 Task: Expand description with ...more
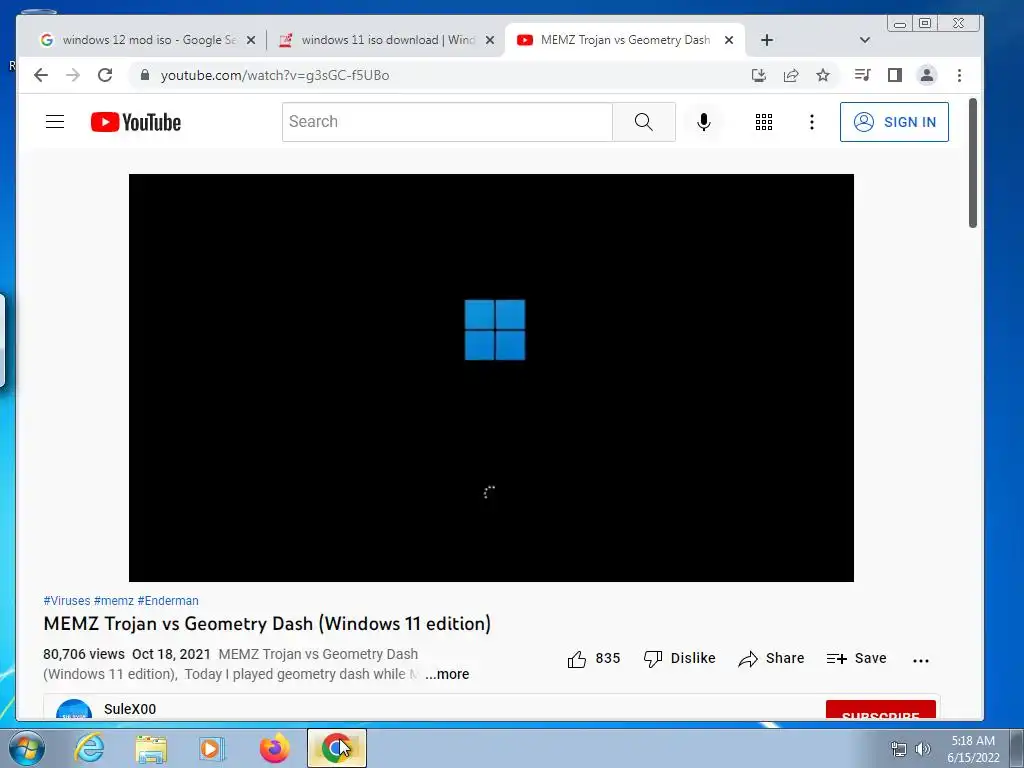[x=447, y=674]
